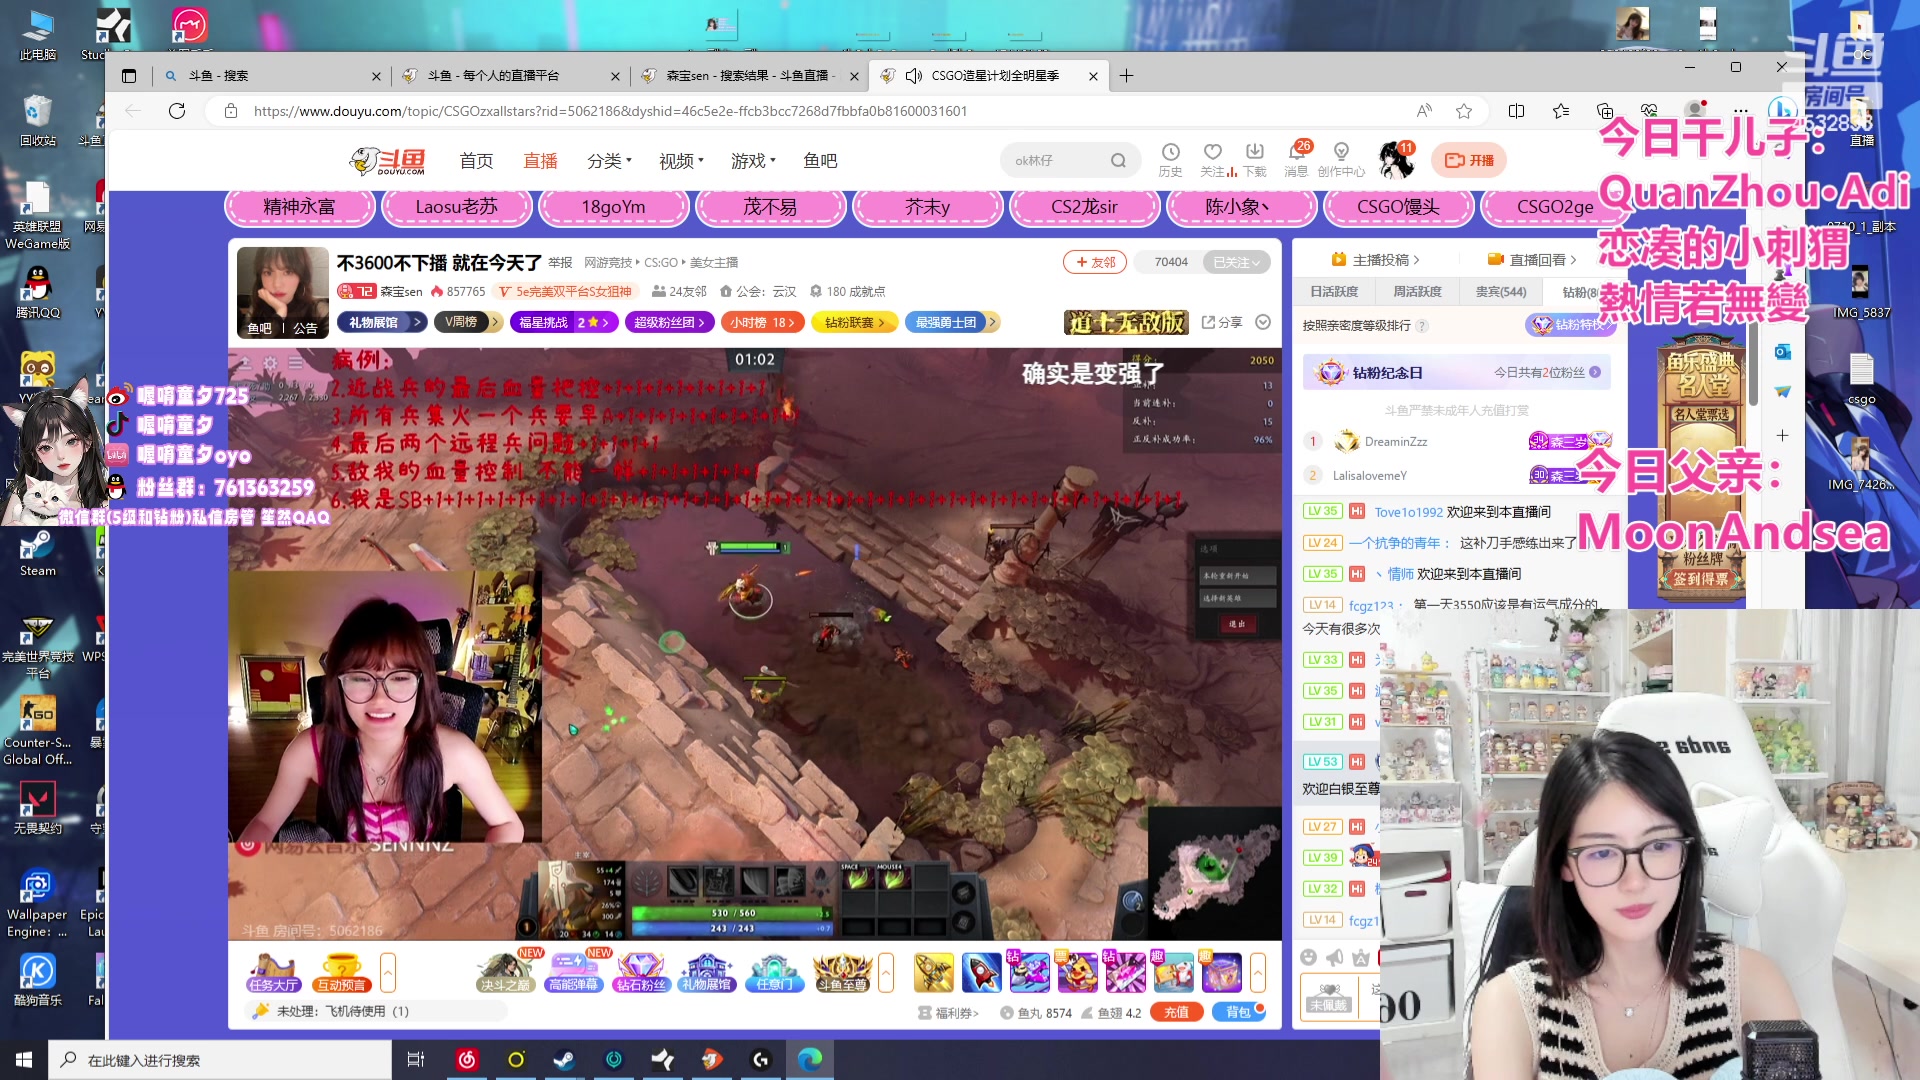This screenshot has width=1920, height=1080.
Task: Open 决斗之巅 activity icon
Action: (506, 973)
